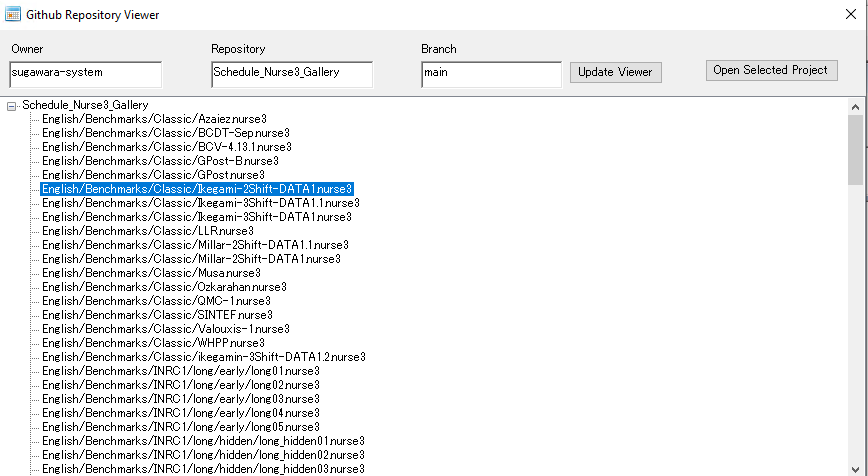
Task: Select Ikegami-3Shift-DATA1.nurse3 file
Action: (197, 217)
